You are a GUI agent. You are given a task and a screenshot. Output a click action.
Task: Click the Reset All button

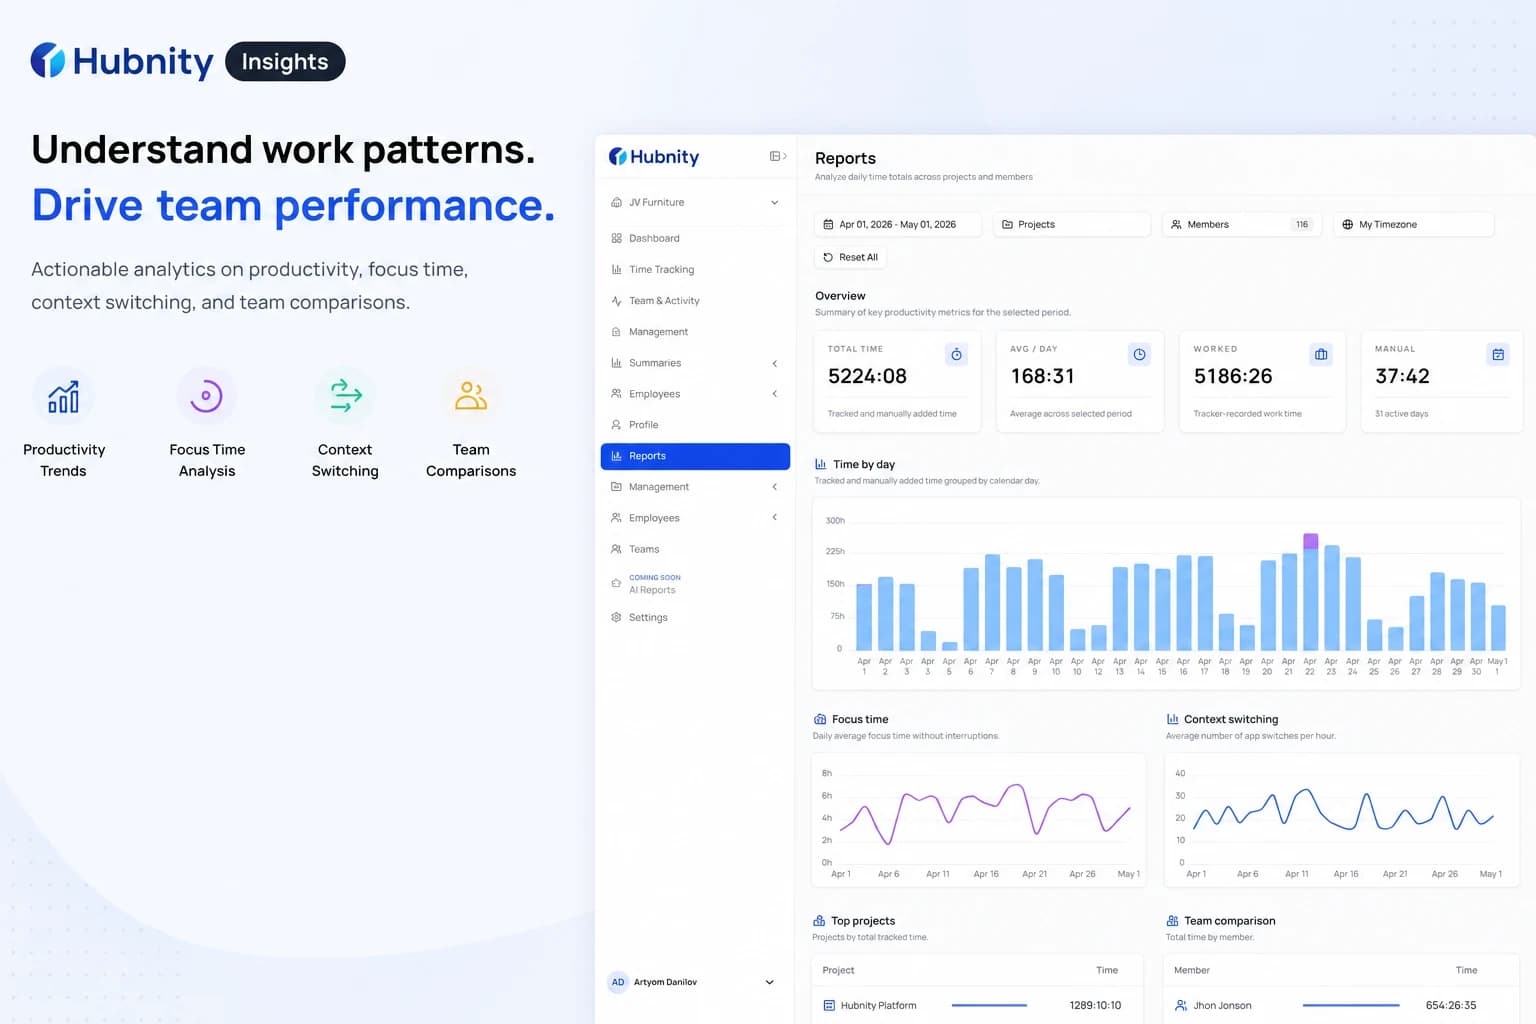(851, 257)
